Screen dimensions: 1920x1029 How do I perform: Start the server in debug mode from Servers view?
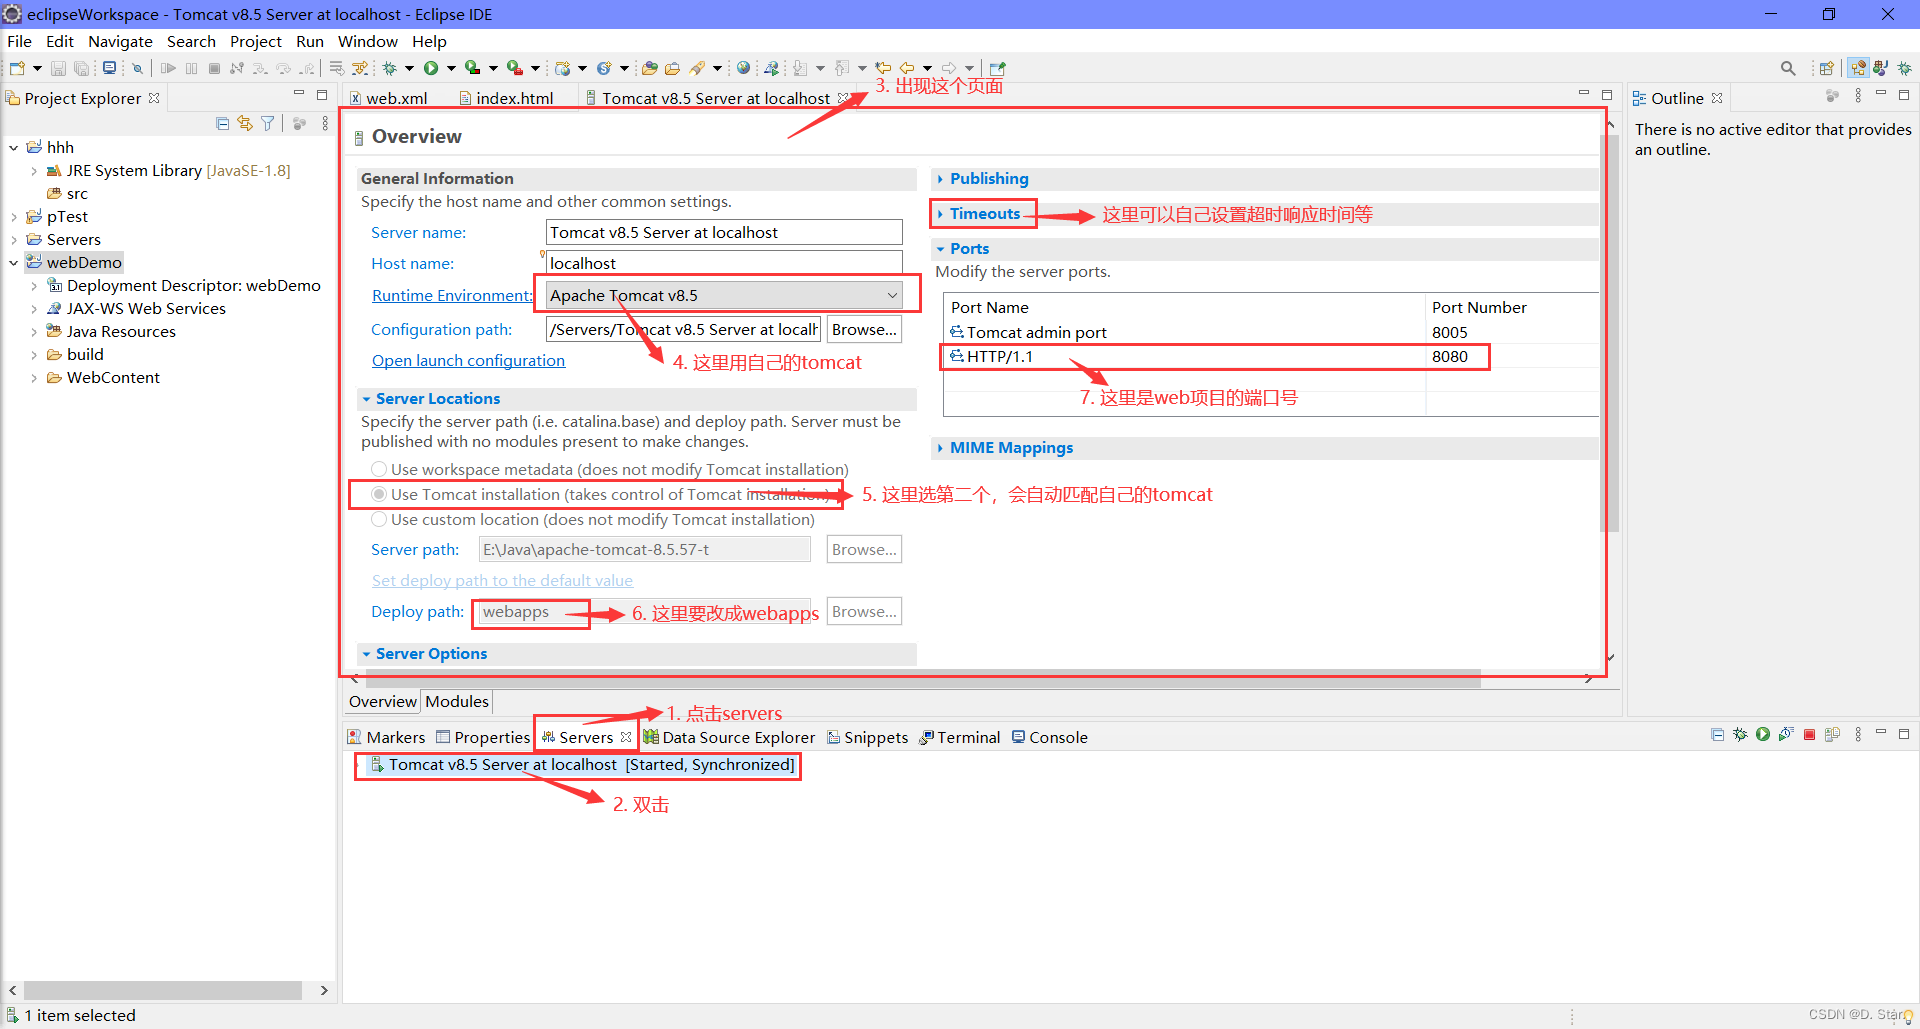pos(1740,734)
